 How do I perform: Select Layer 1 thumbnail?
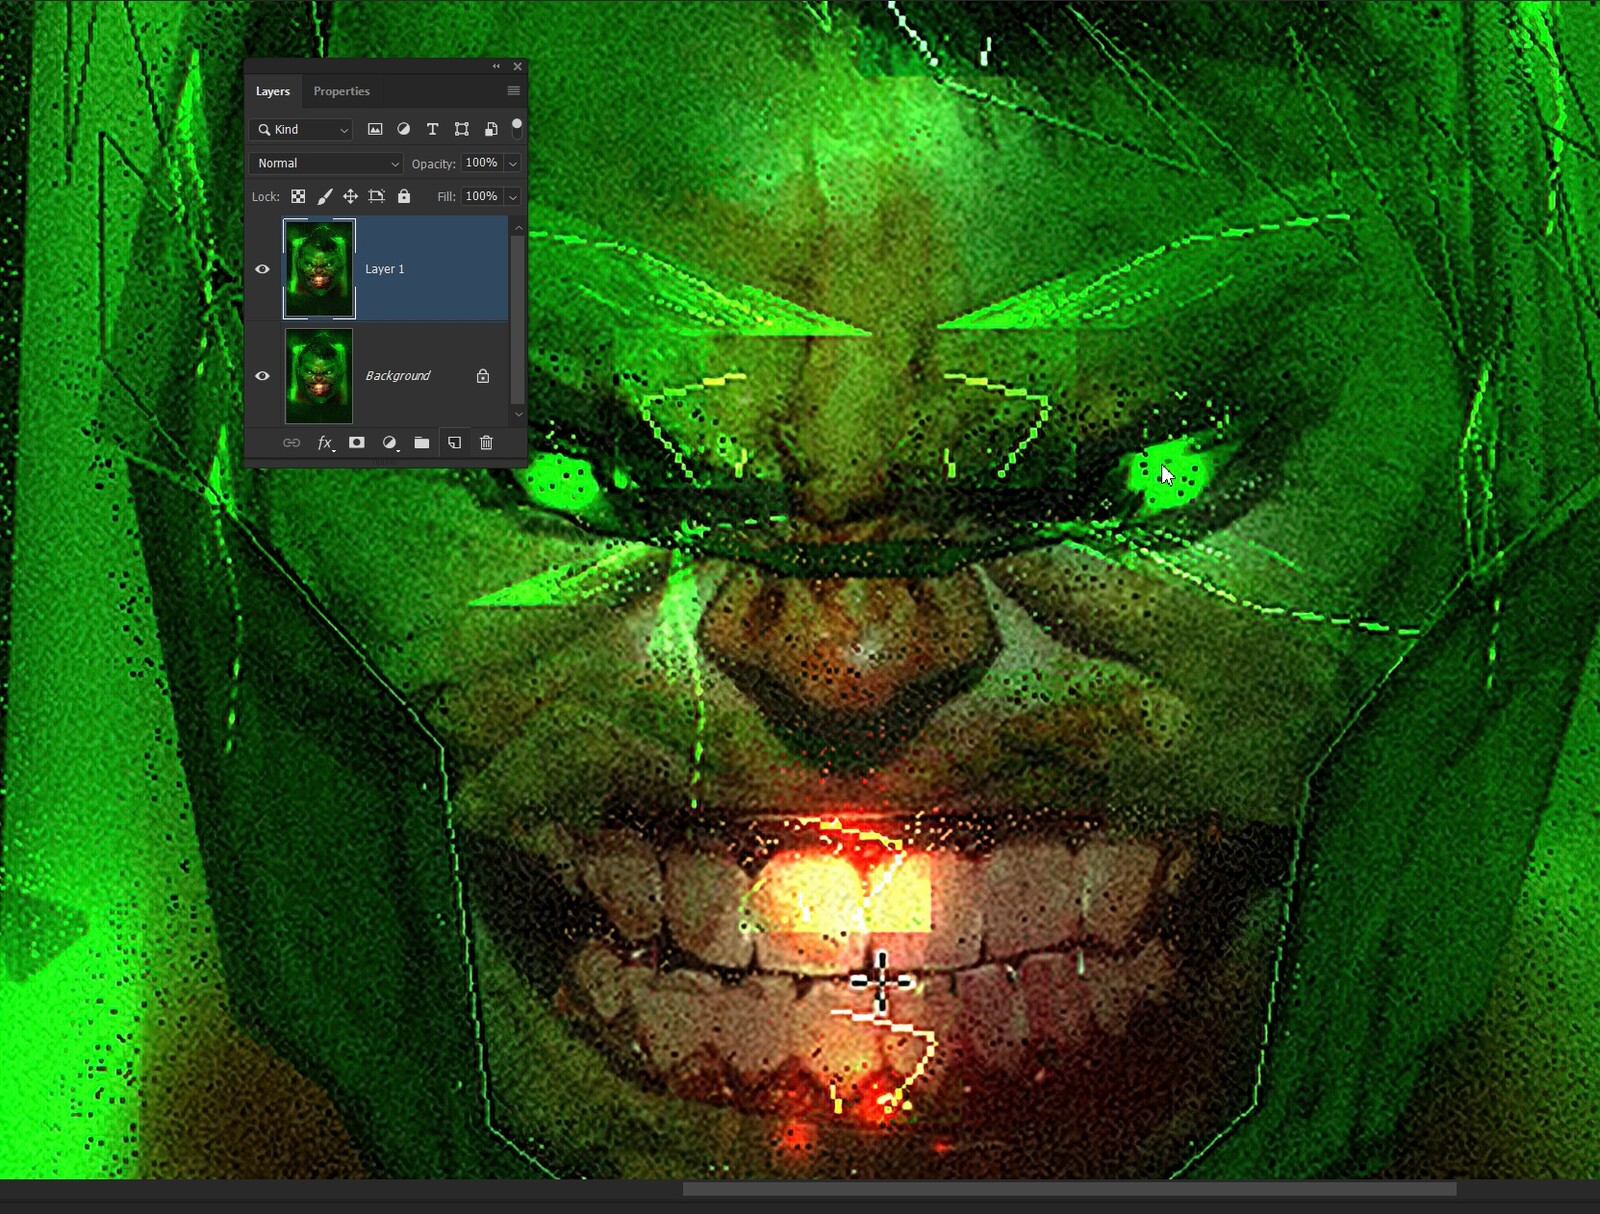(319, 269)
